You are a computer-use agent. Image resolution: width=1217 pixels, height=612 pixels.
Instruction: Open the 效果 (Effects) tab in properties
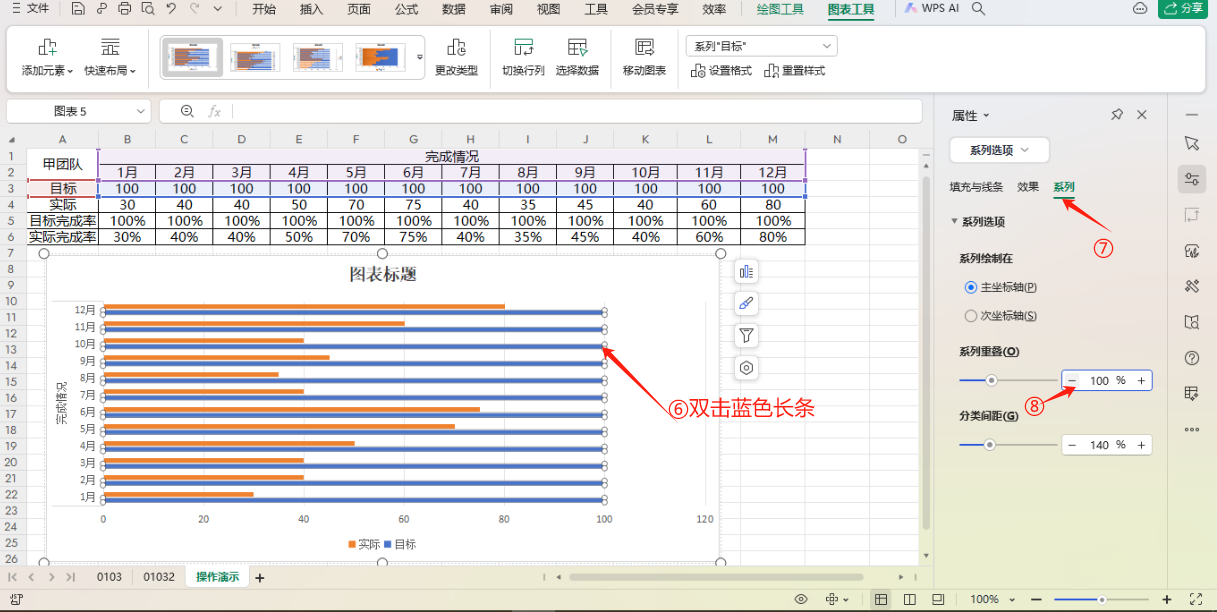1028,187
